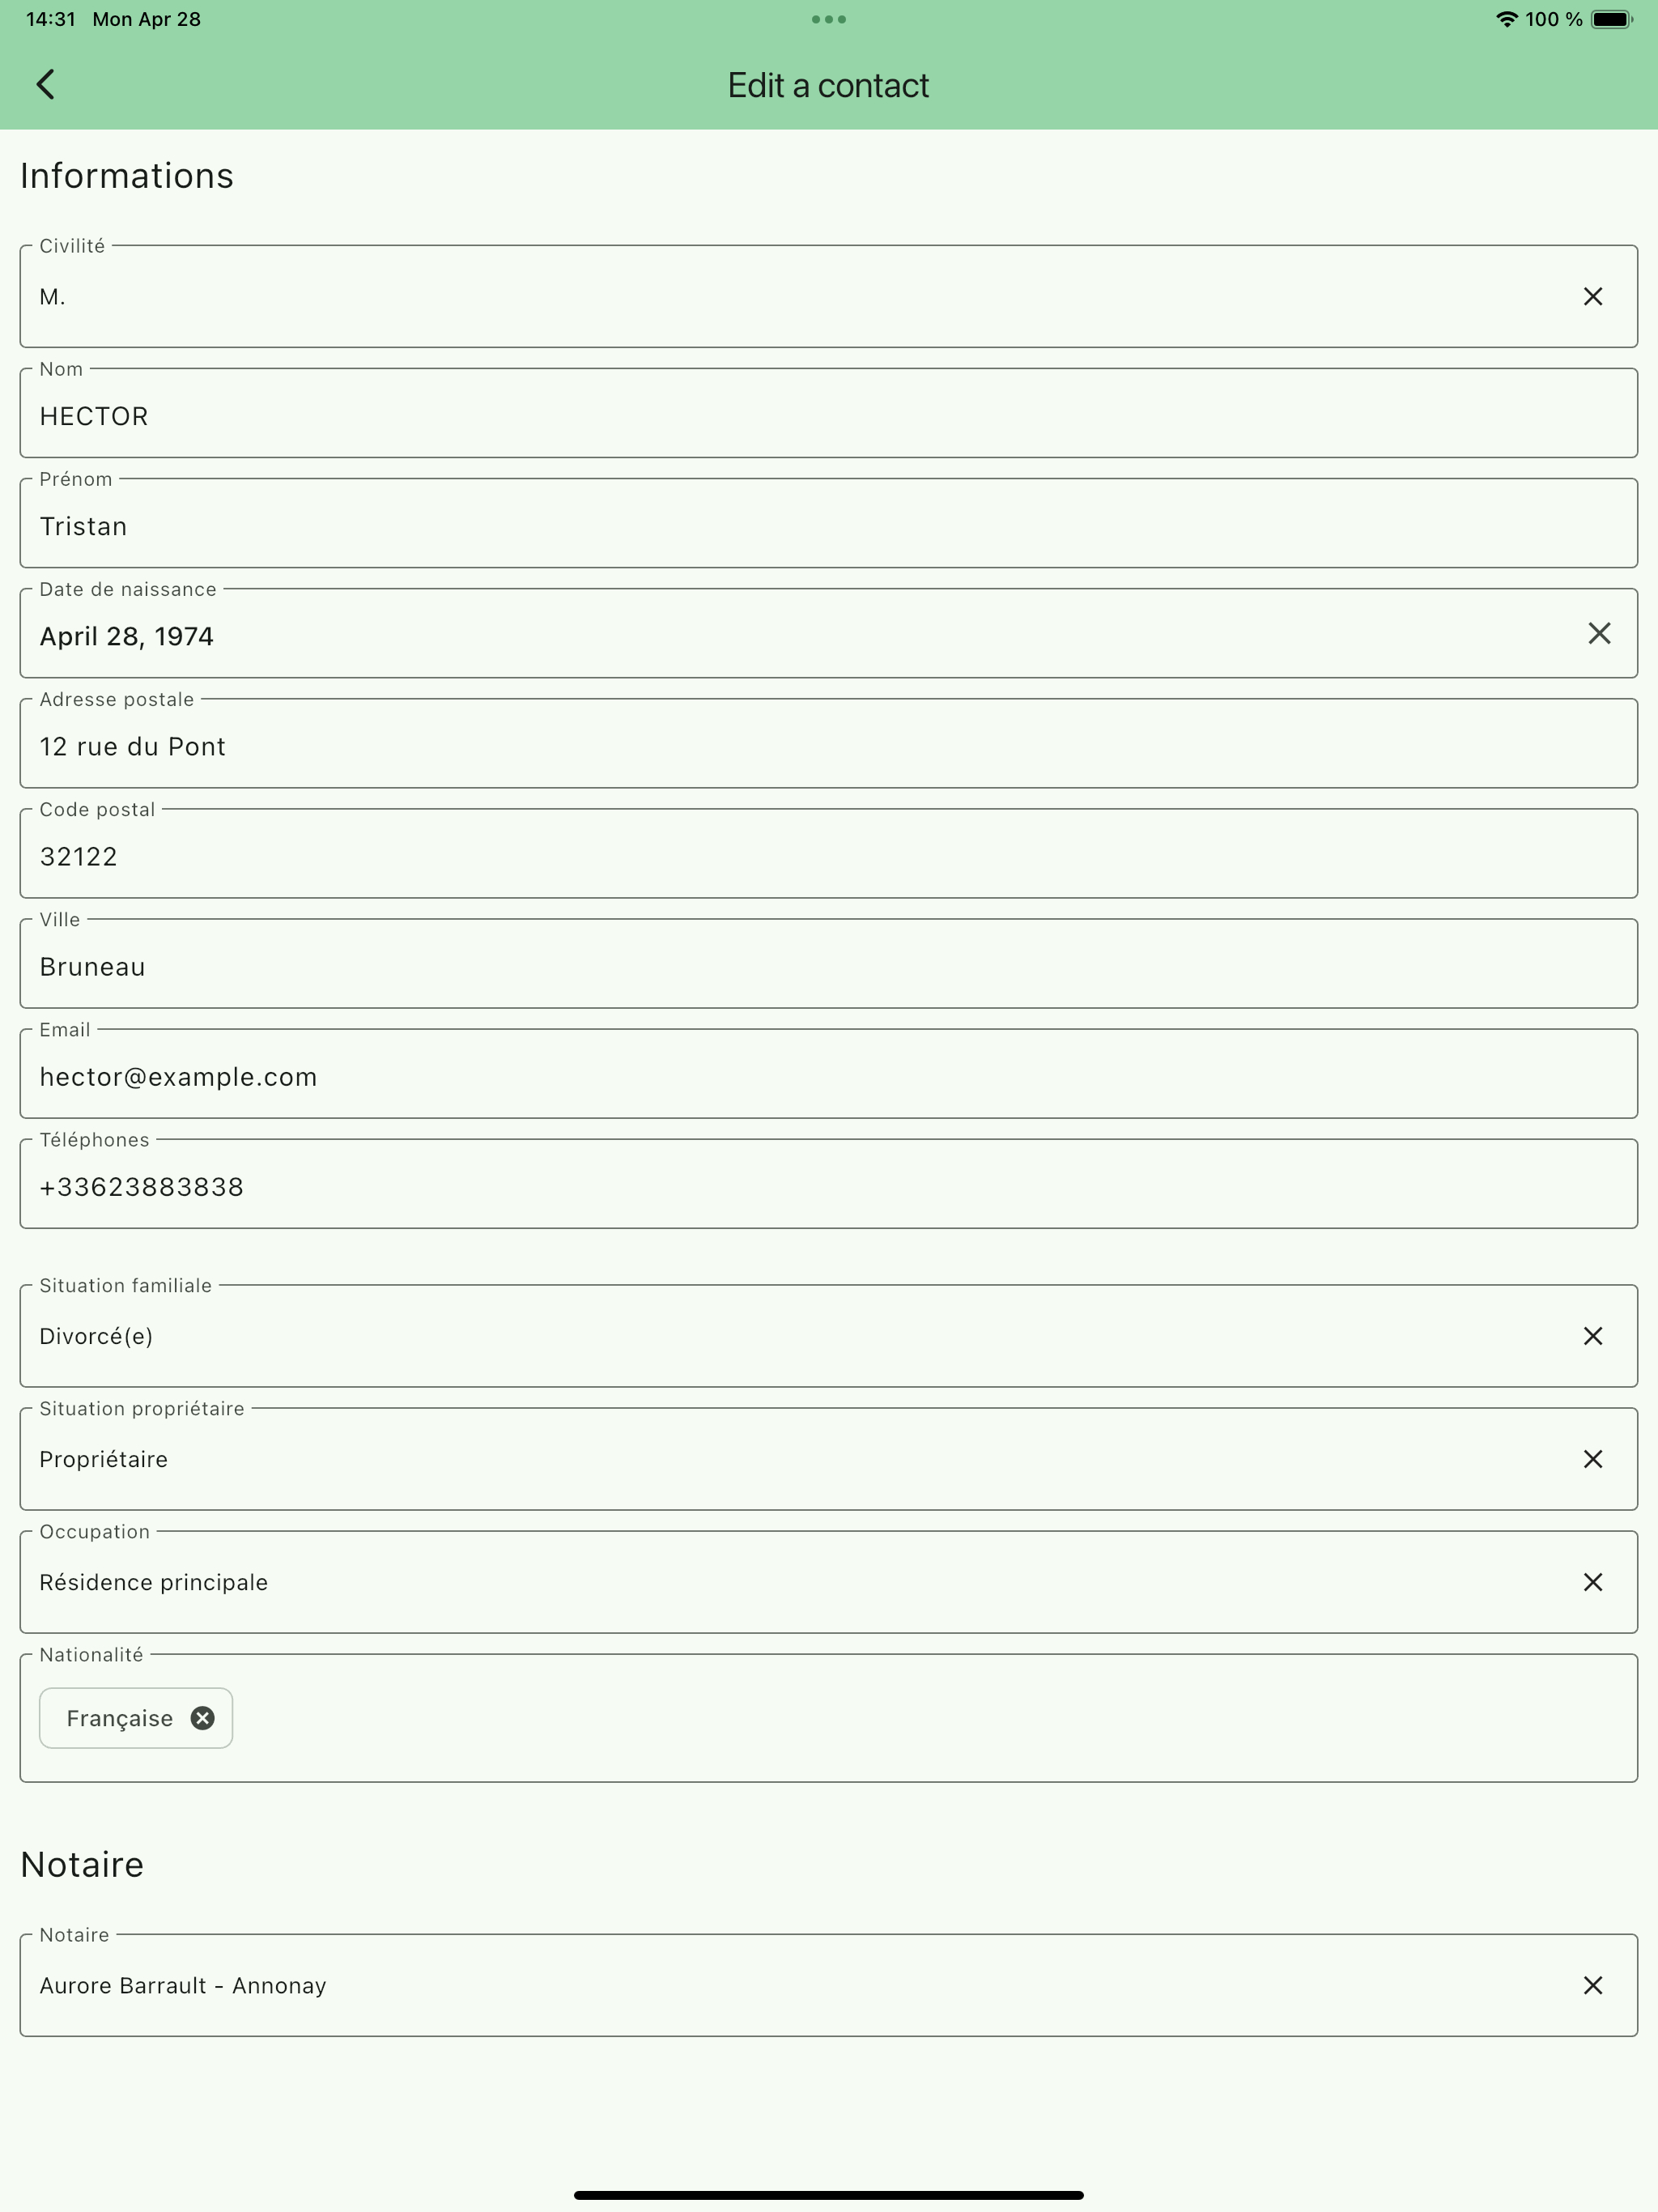Clear the Date de naissance value
This screenshot has height=2212, width=1658.
[x=1599, y=633]
